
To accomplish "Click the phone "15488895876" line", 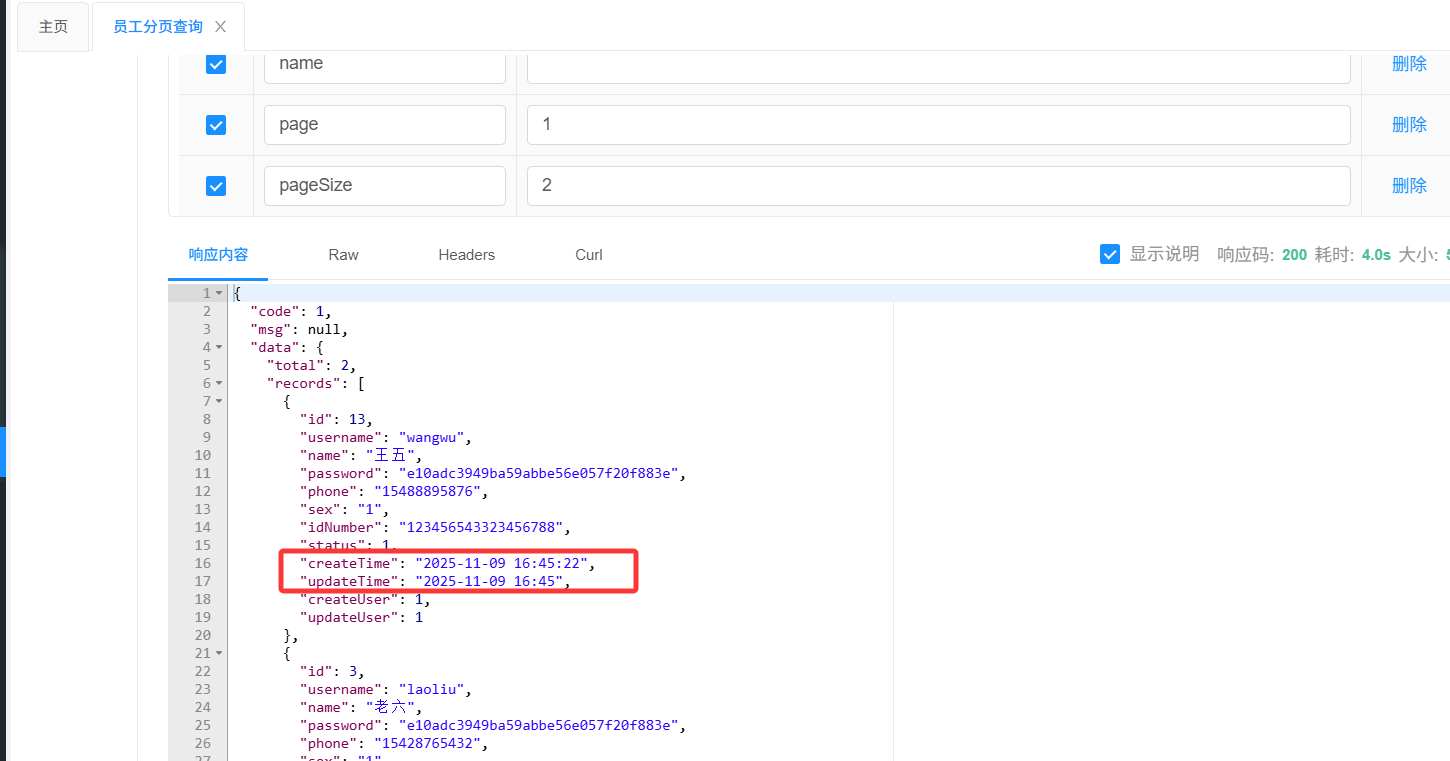I will (395, 491).
